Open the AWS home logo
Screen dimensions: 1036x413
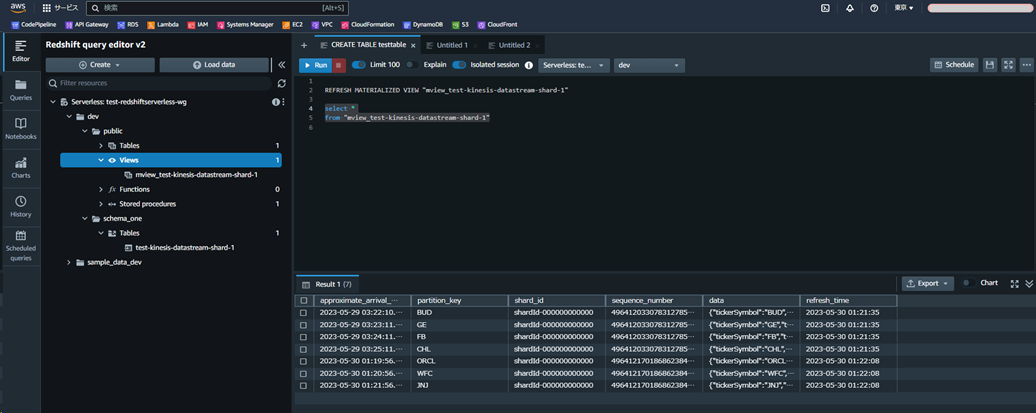[17, 8]
